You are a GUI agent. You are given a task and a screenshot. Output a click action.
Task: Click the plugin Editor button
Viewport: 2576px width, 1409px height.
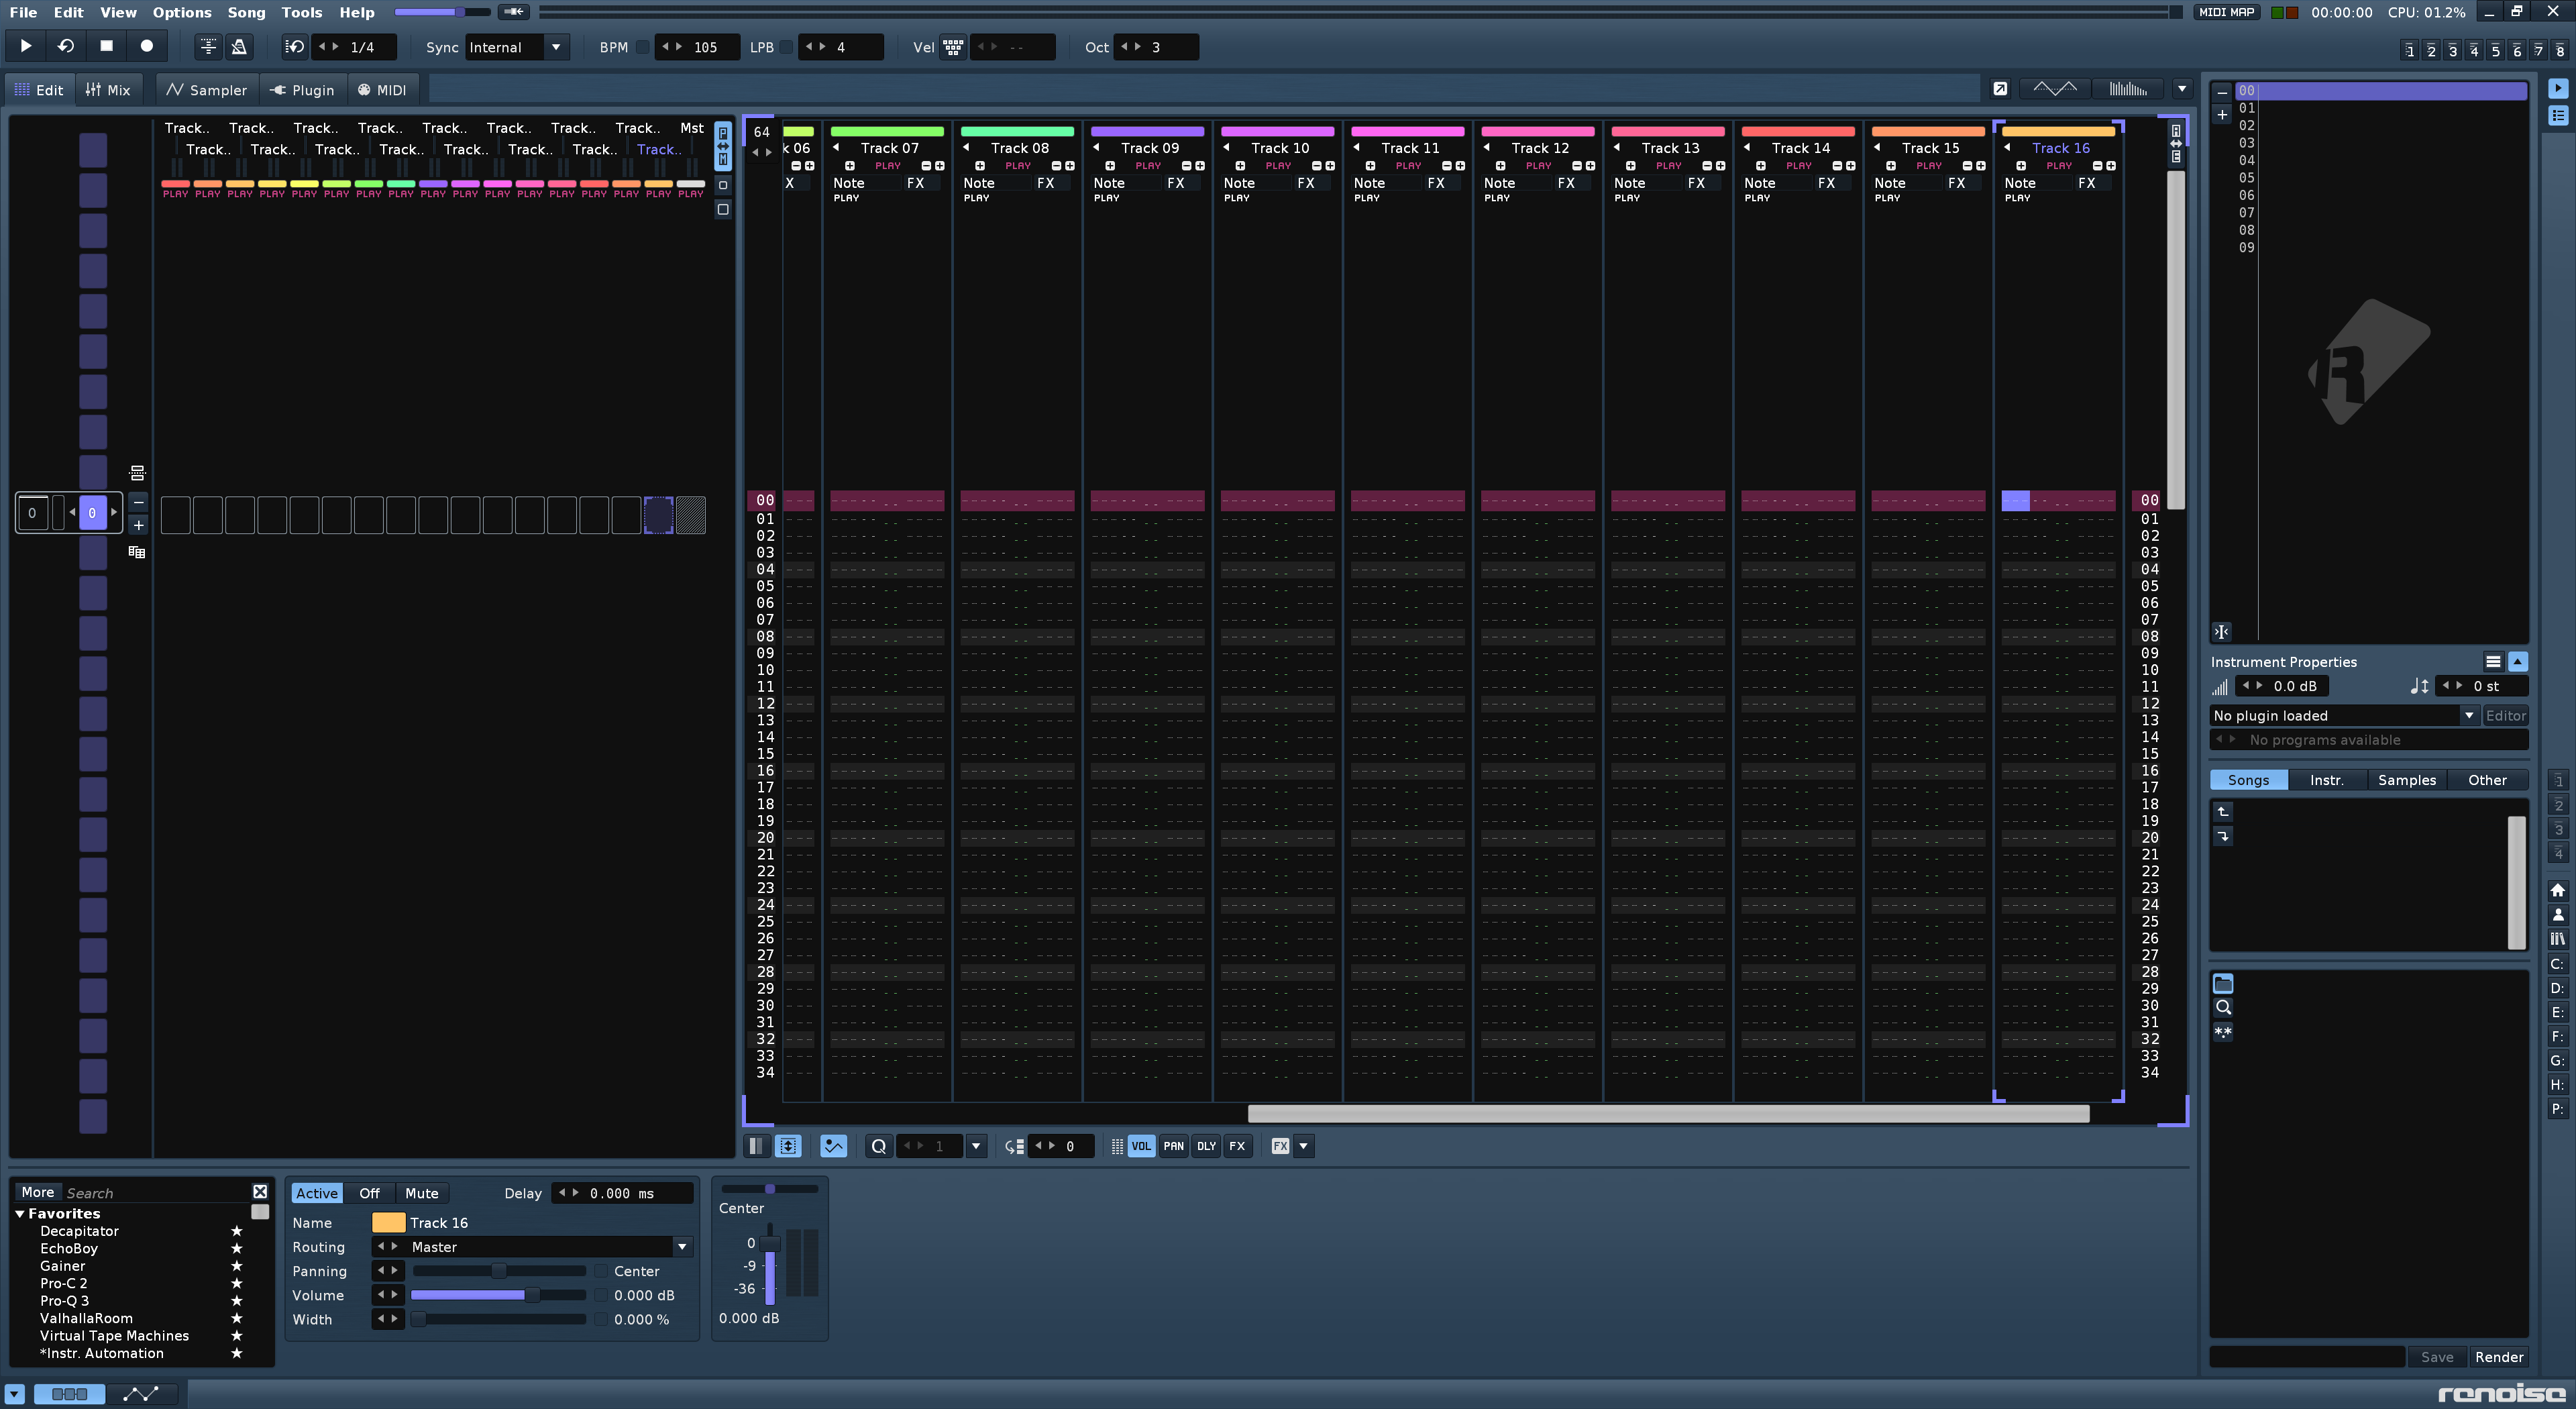point(2506,715)
